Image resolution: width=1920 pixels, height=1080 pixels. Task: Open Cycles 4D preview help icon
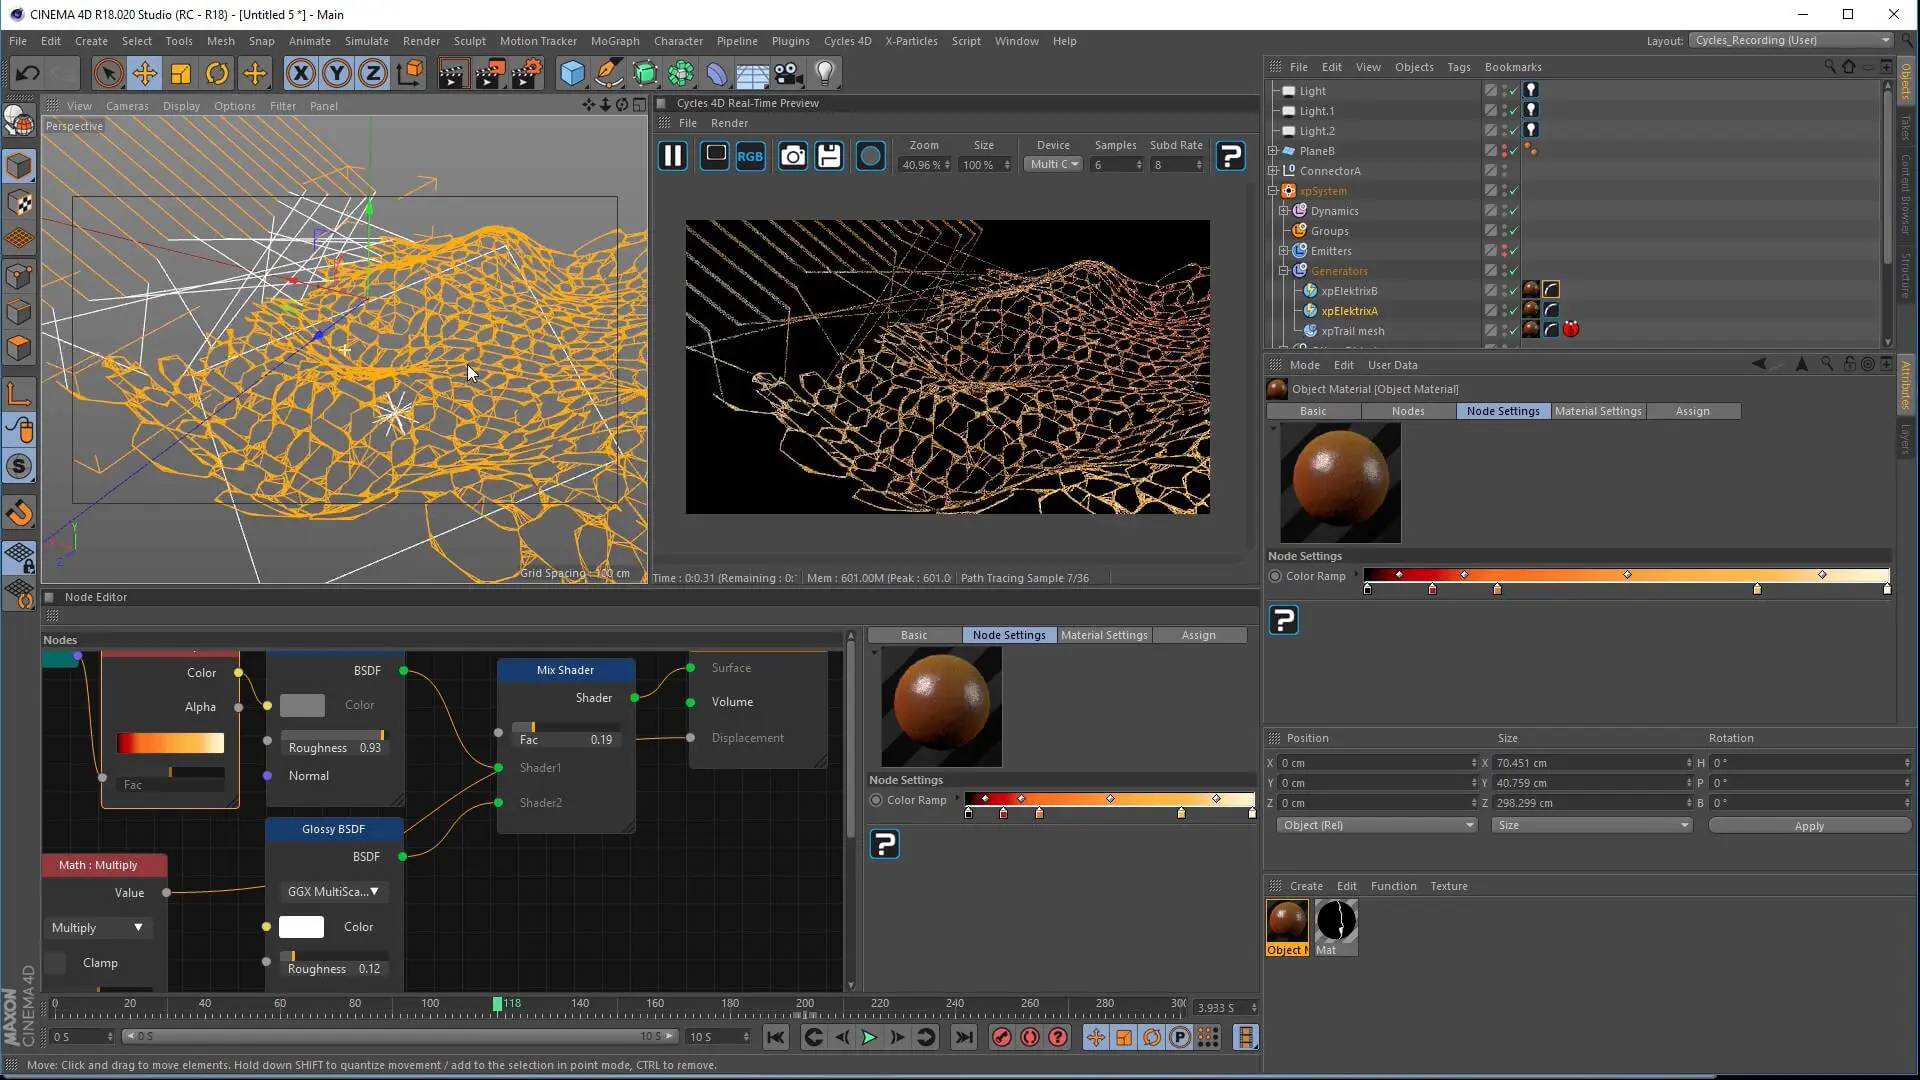[1231, 156]
